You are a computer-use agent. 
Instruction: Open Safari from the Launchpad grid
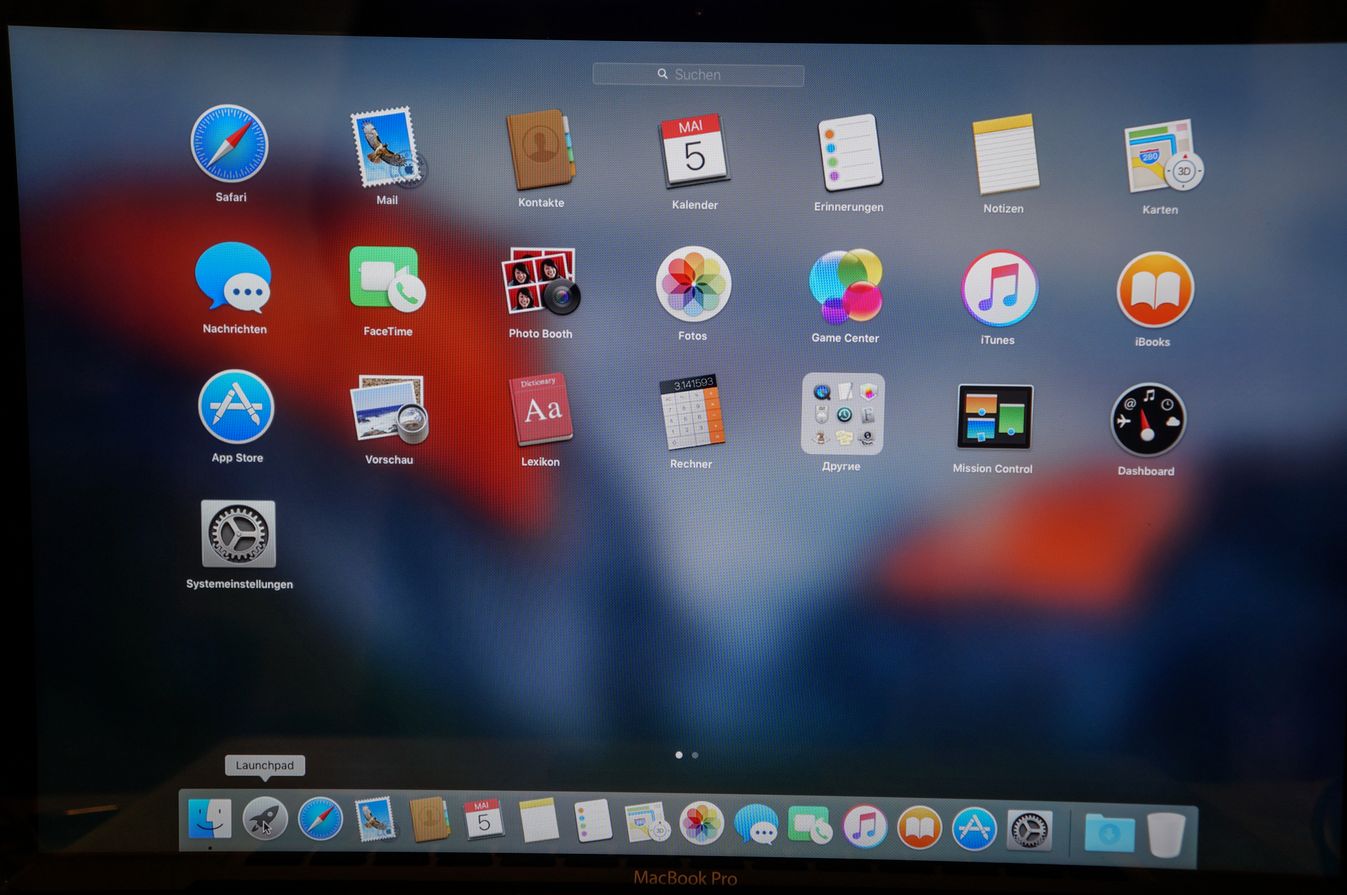click(230, 144)
